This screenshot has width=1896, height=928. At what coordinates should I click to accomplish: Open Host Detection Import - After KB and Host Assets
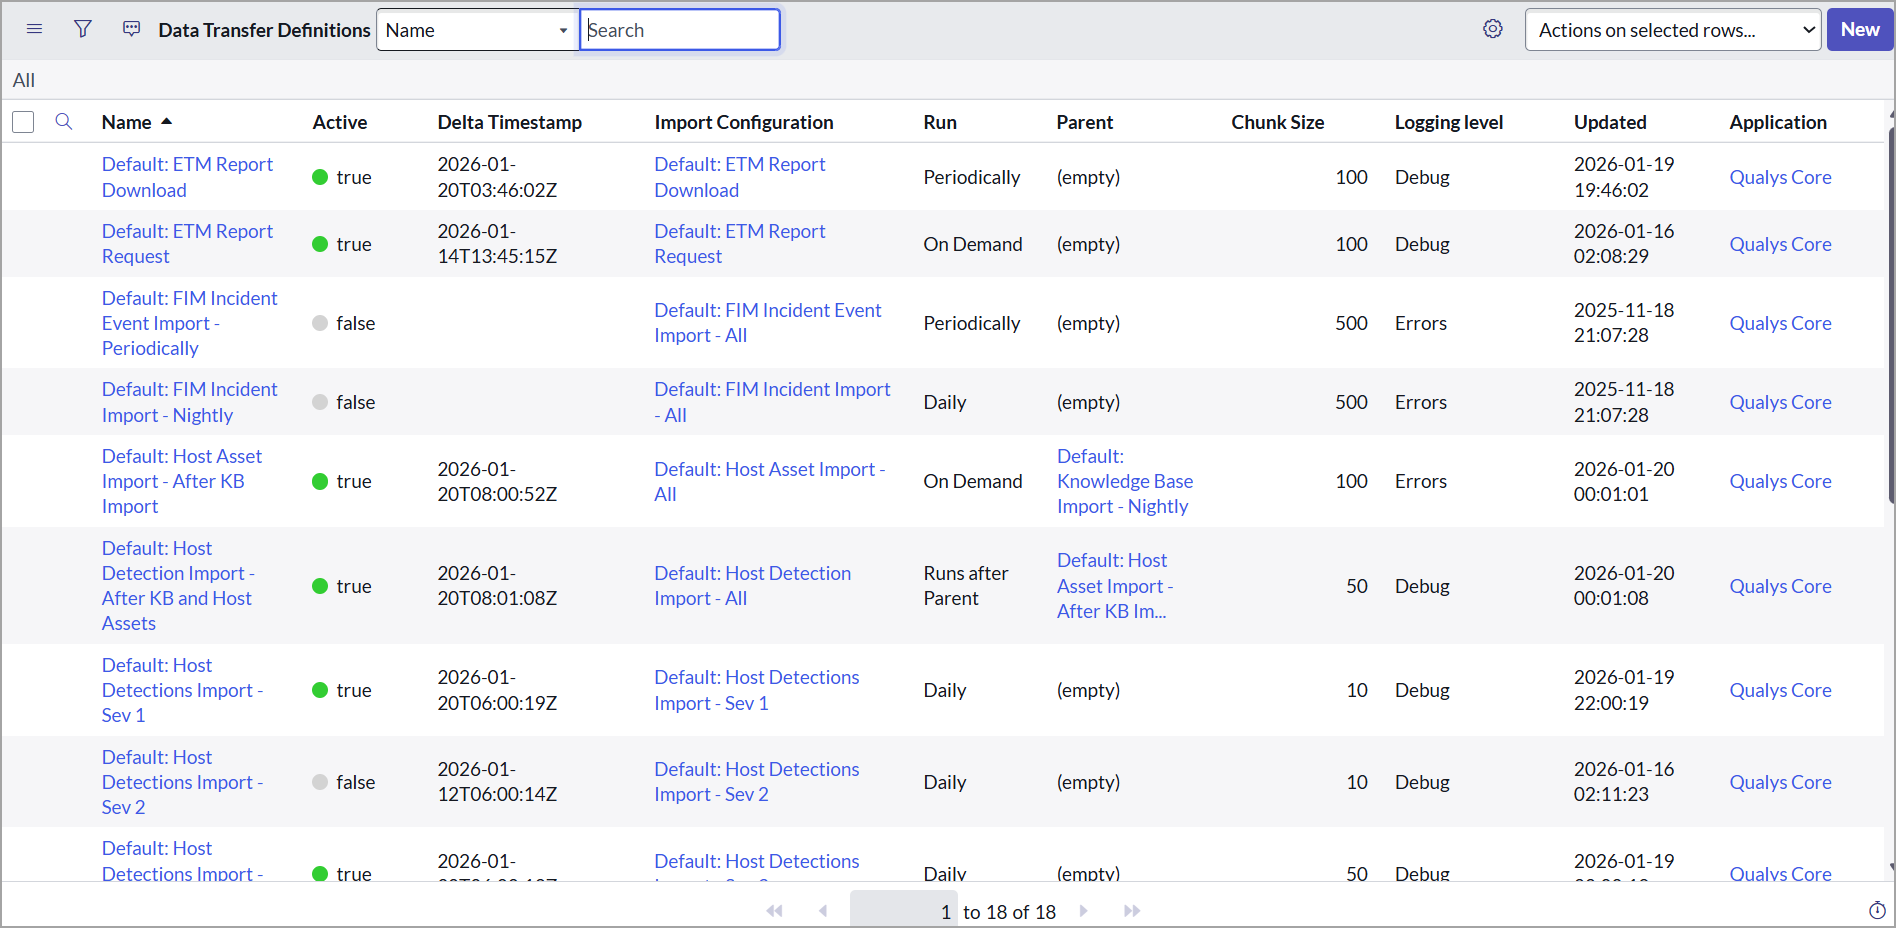click(178, 586)
